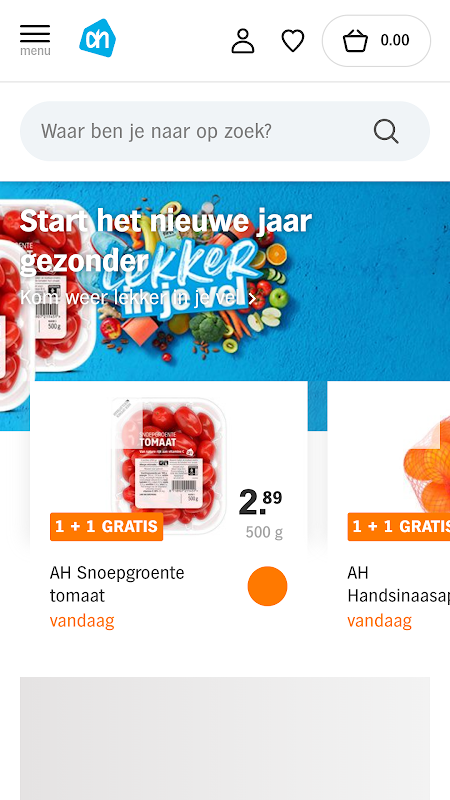The image size is (450, 800).
Task: Open the tomato package product image
Action: 169,465
